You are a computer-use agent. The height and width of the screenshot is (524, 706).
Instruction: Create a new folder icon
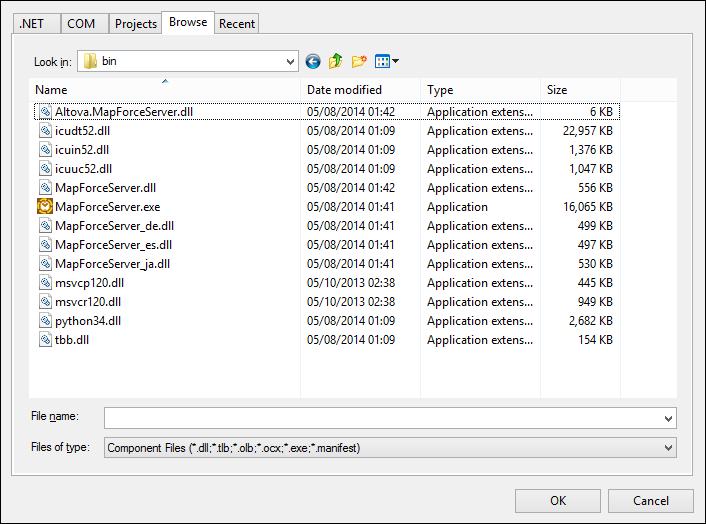pos(359,62)
